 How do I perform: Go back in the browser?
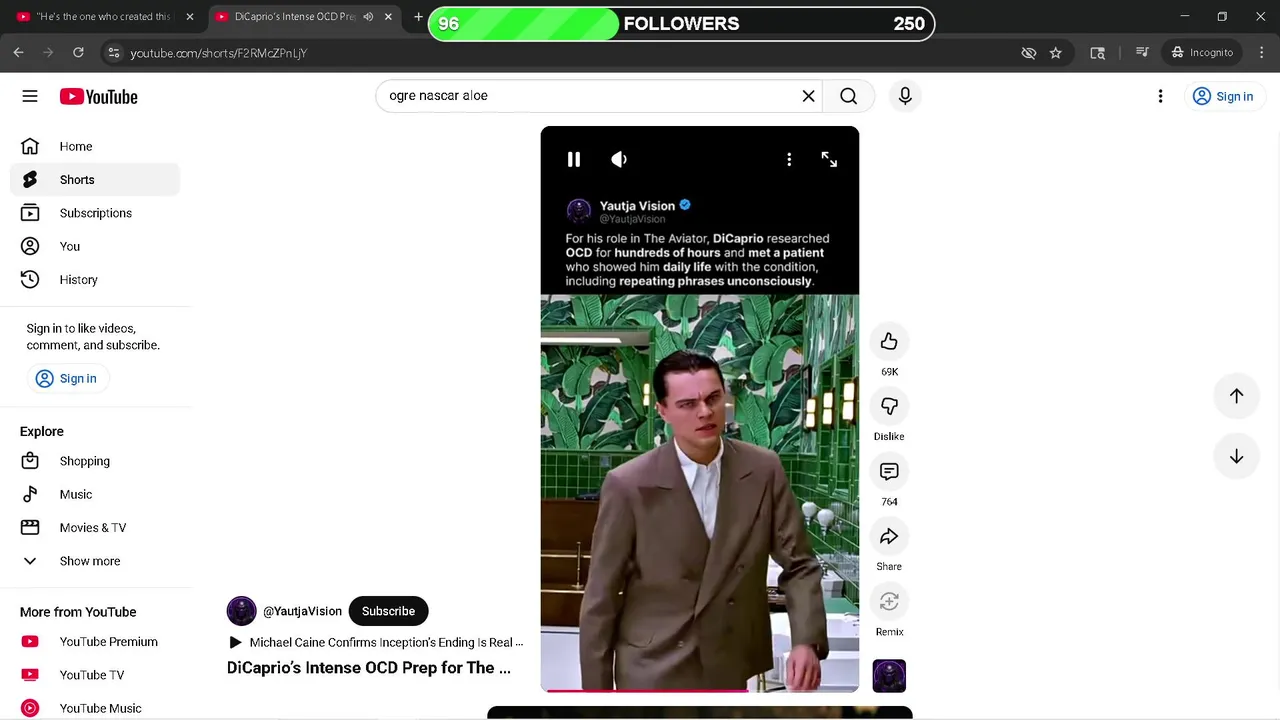click(19, 52)
